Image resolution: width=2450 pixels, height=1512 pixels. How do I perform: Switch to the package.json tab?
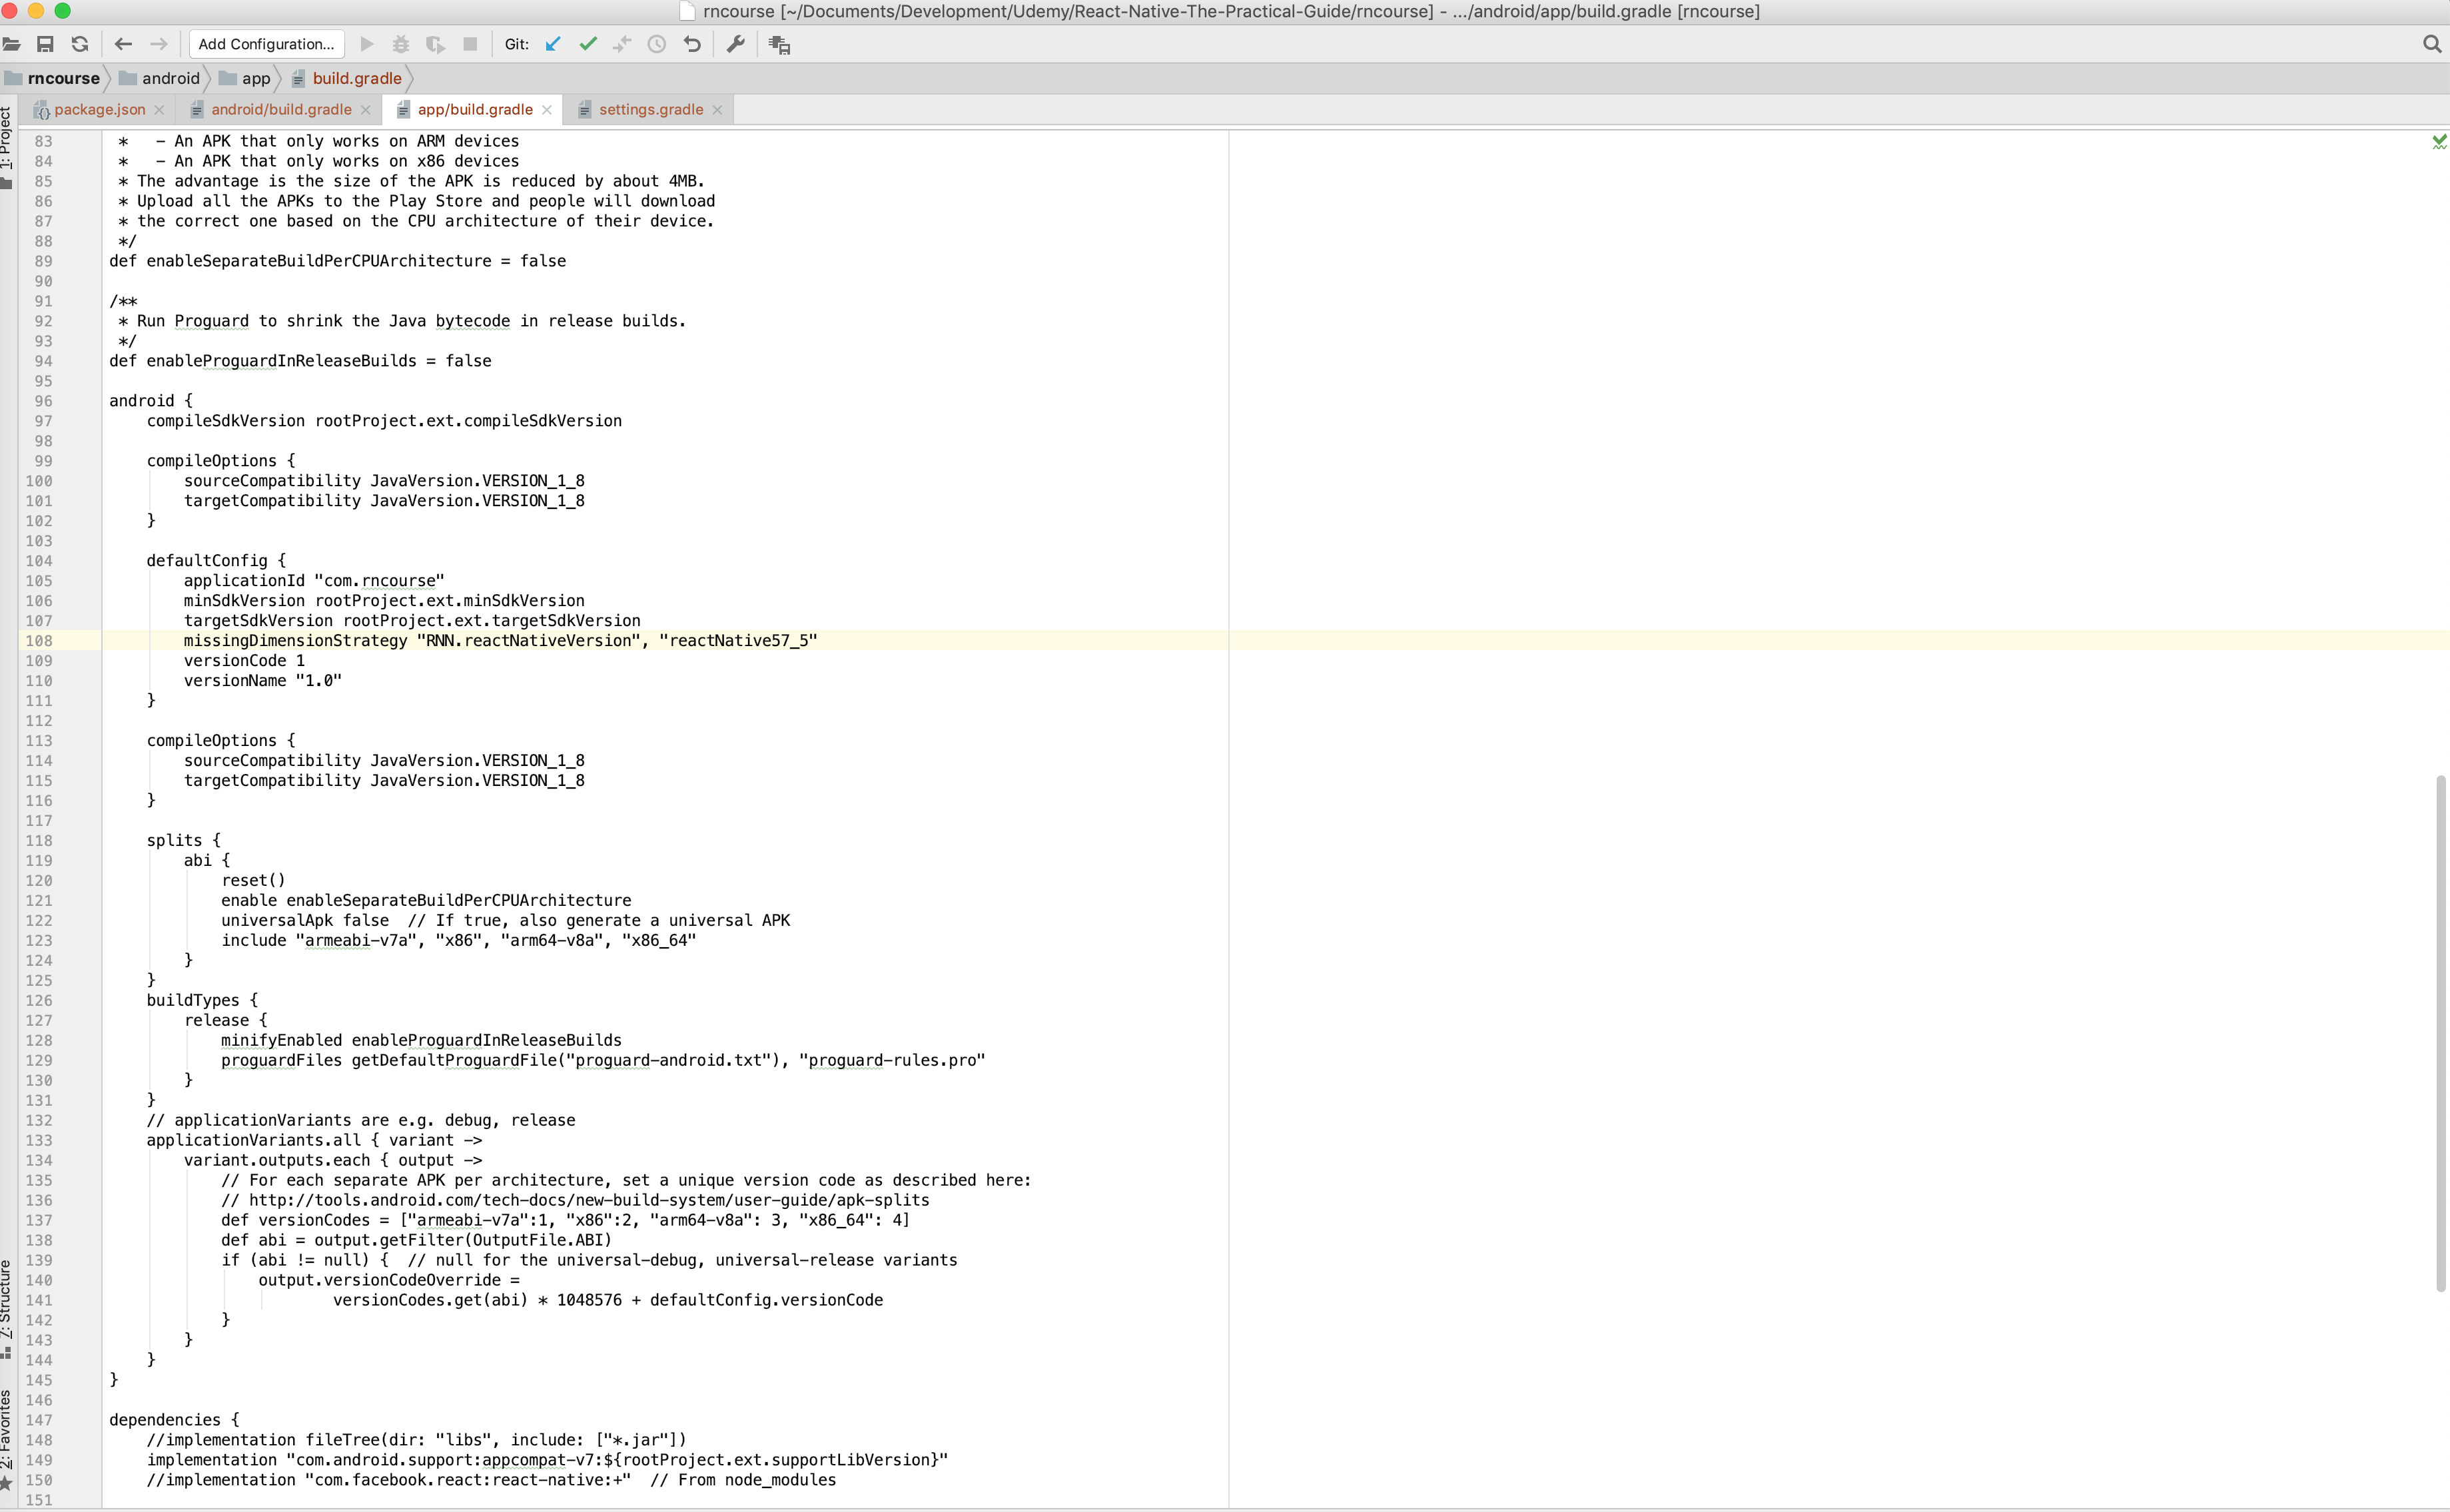coord(99,110)
